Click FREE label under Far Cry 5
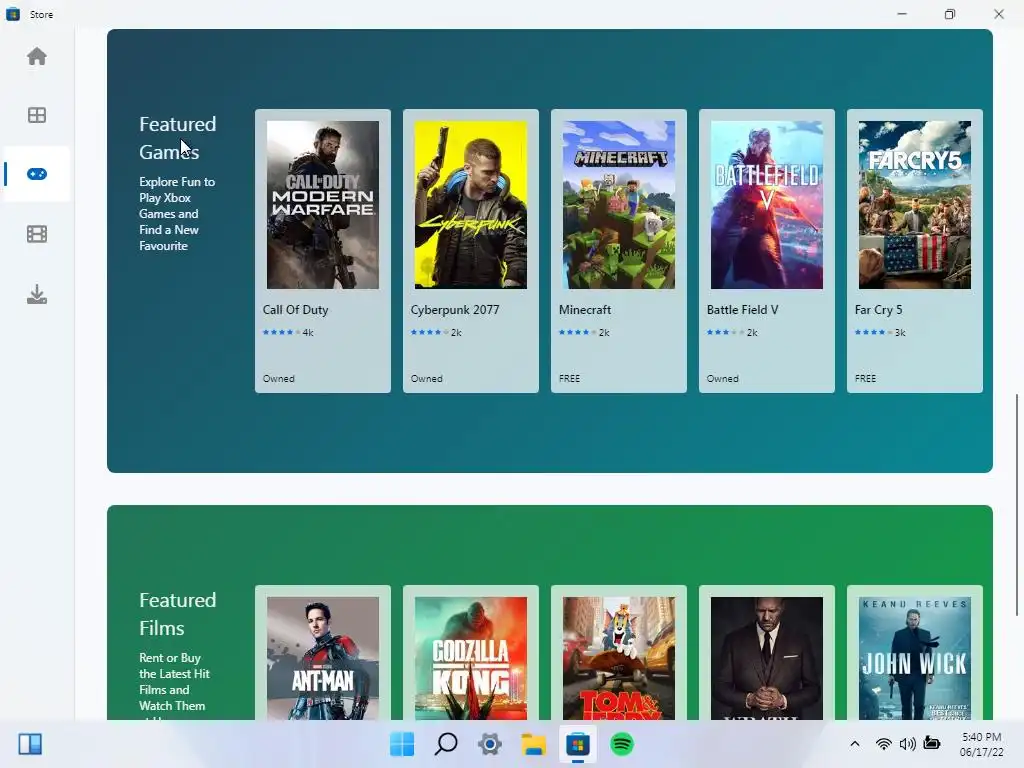1024x768 pixels. pos(865,378)
